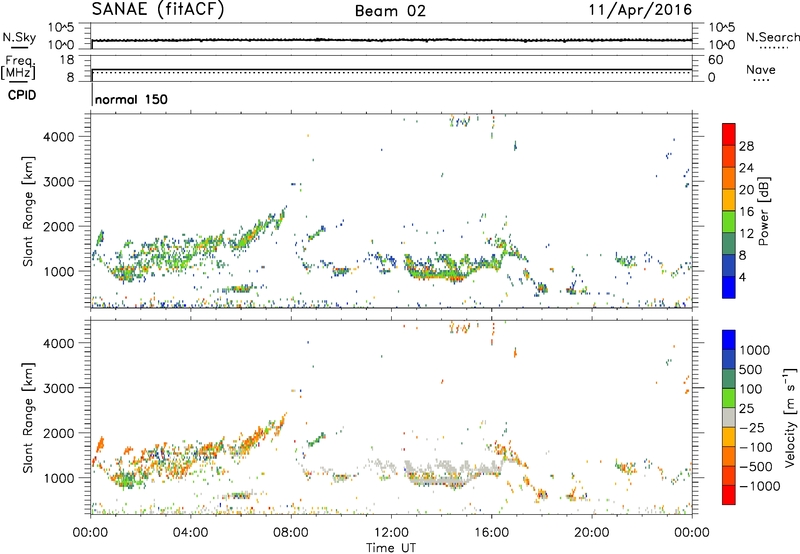Select the CPID row label

22,95
